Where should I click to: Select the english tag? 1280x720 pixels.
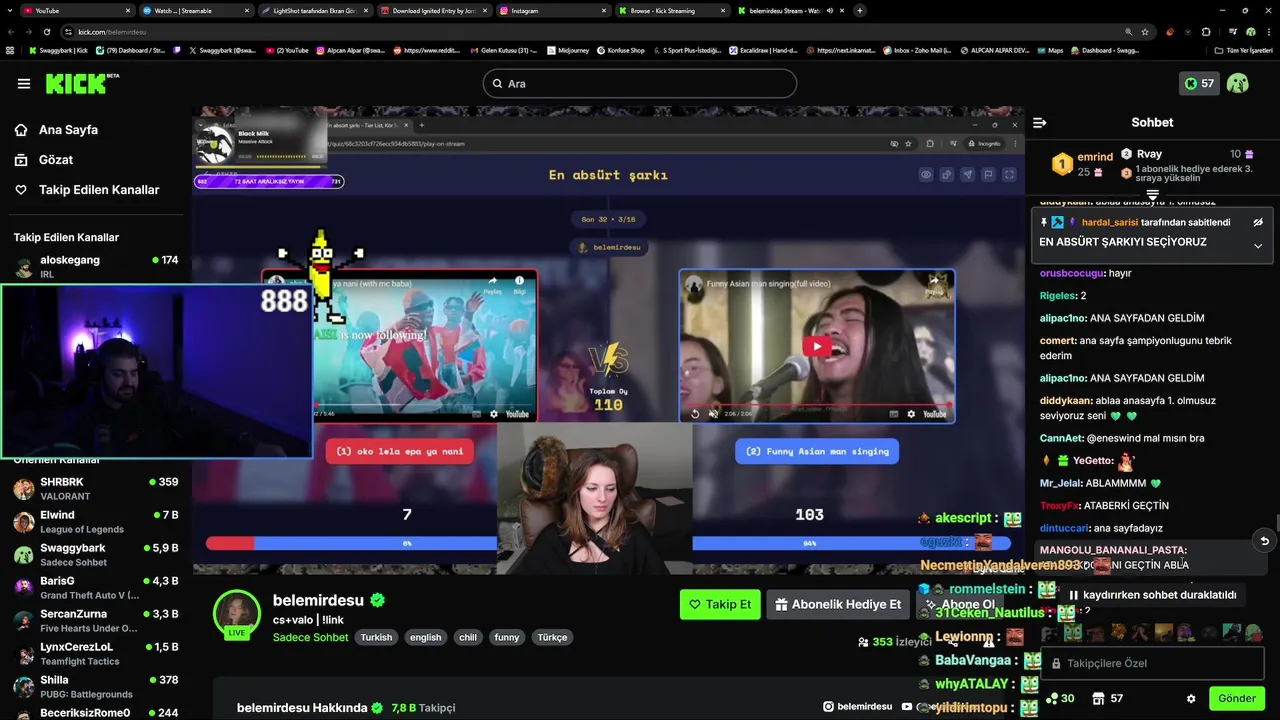[425, 637]
